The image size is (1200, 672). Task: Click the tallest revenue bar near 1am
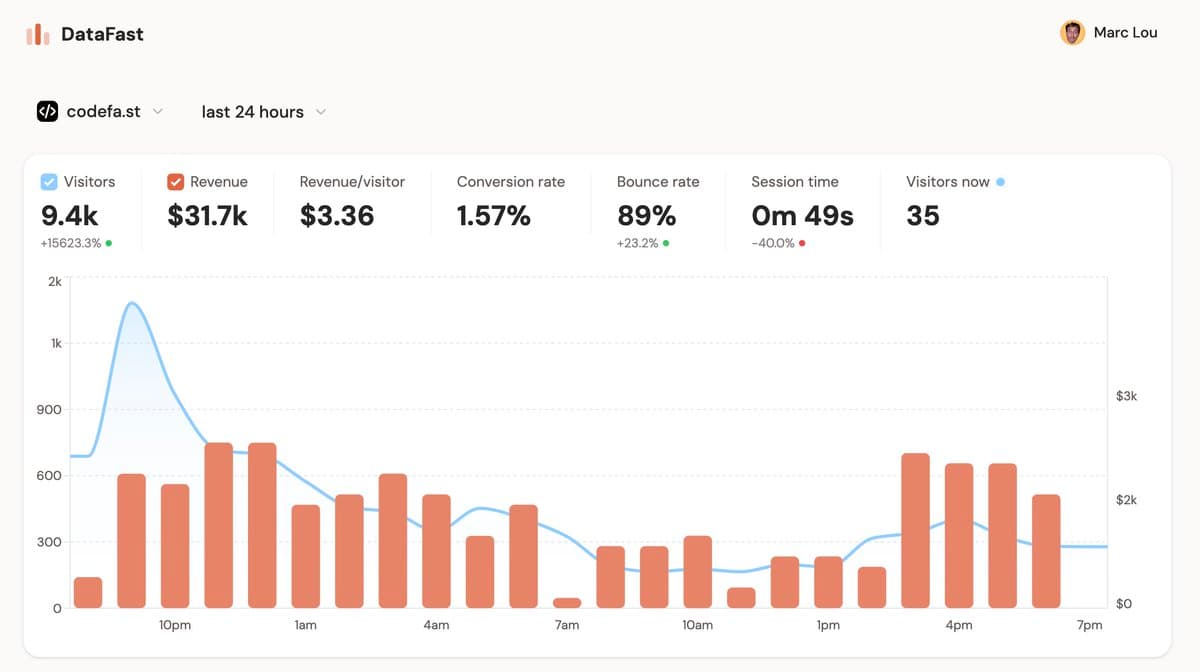coord(262,525)
